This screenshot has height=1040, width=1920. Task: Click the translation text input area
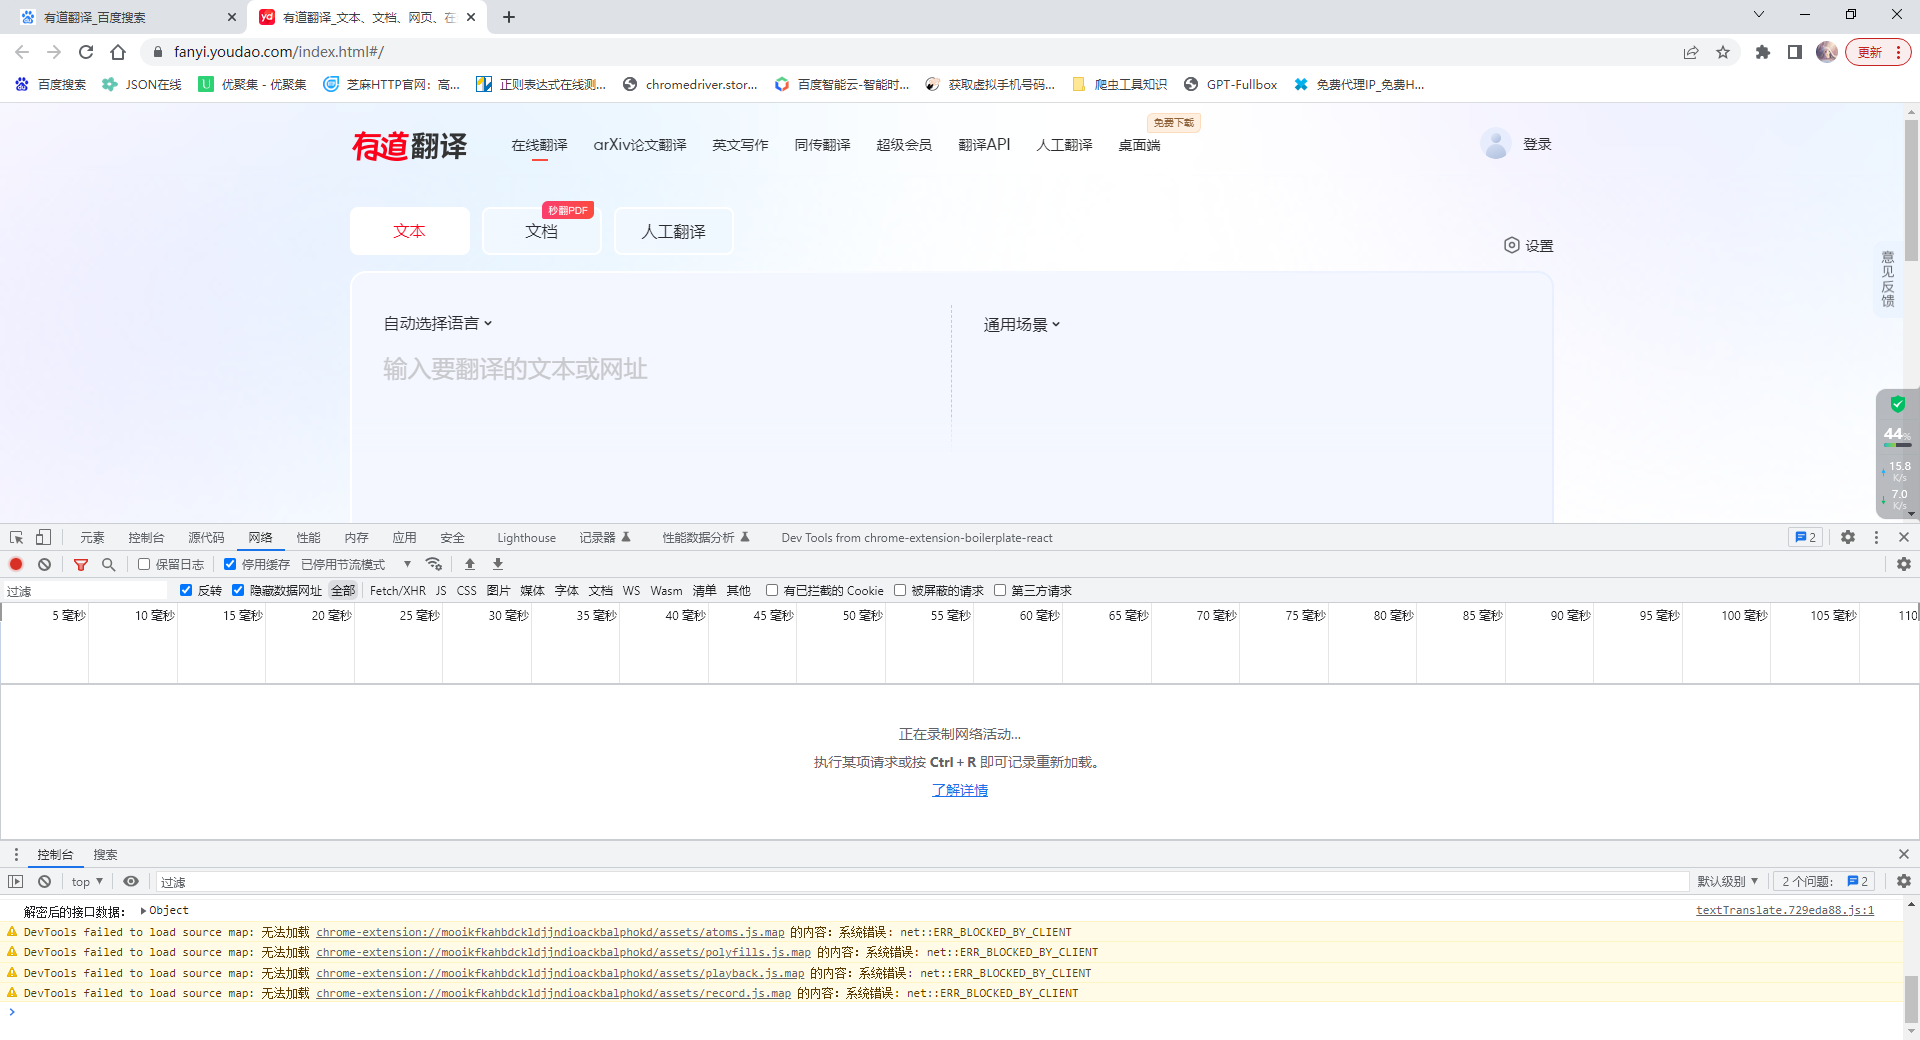pyautogui.click(x=650, y=370)
